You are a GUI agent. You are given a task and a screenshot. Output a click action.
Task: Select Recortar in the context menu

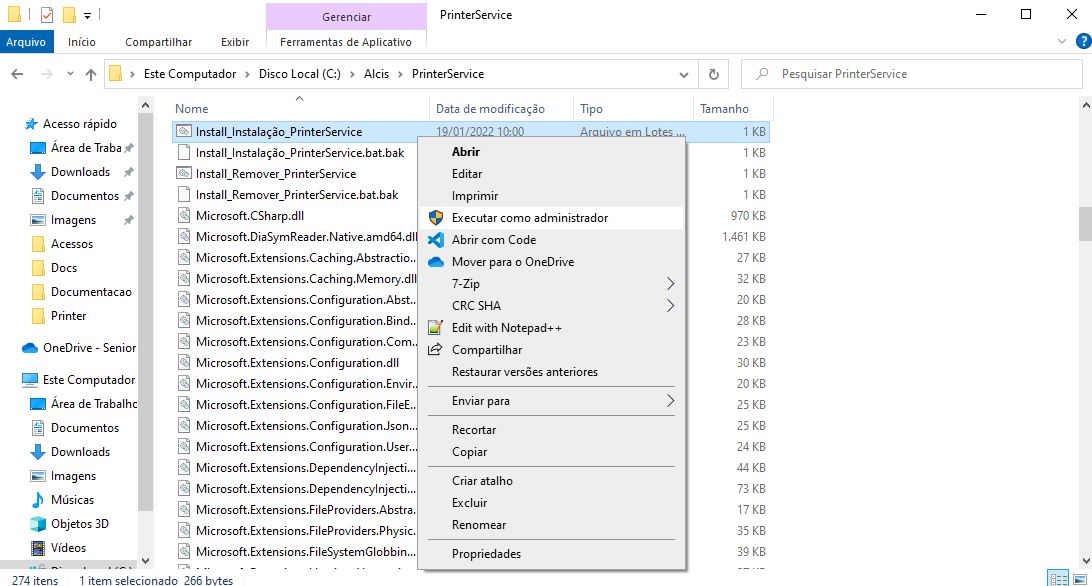coord(474,430)
